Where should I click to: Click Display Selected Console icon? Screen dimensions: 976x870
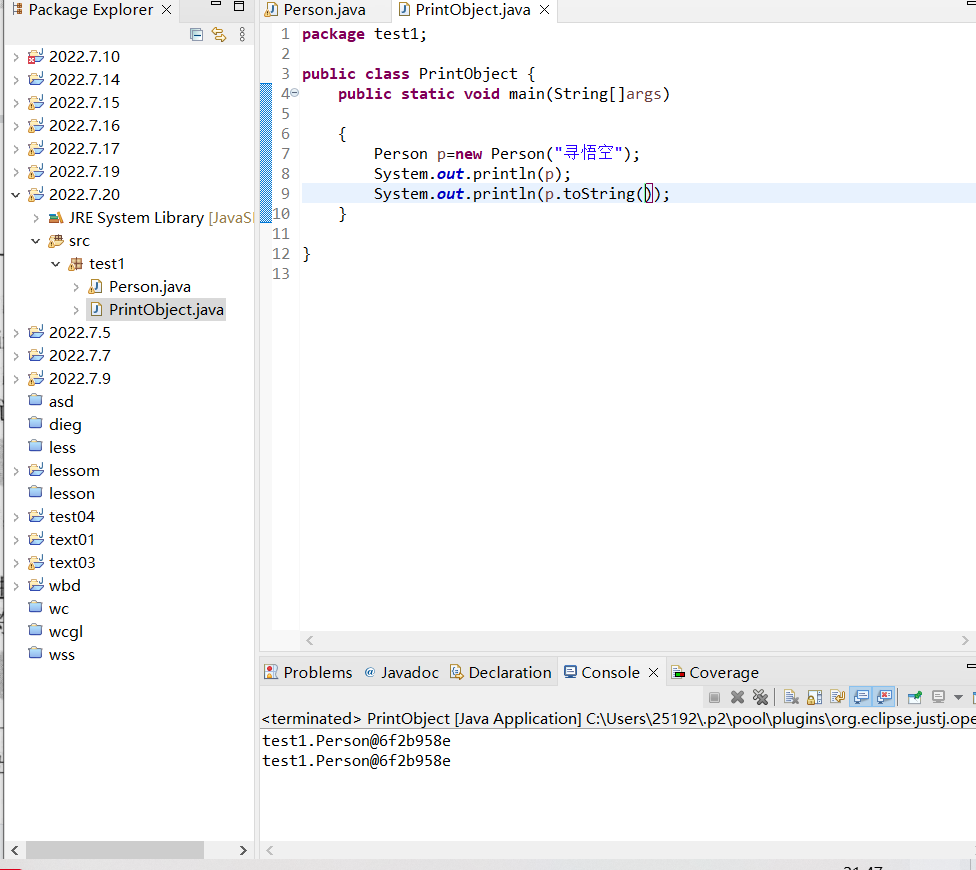tap(938, 698)
